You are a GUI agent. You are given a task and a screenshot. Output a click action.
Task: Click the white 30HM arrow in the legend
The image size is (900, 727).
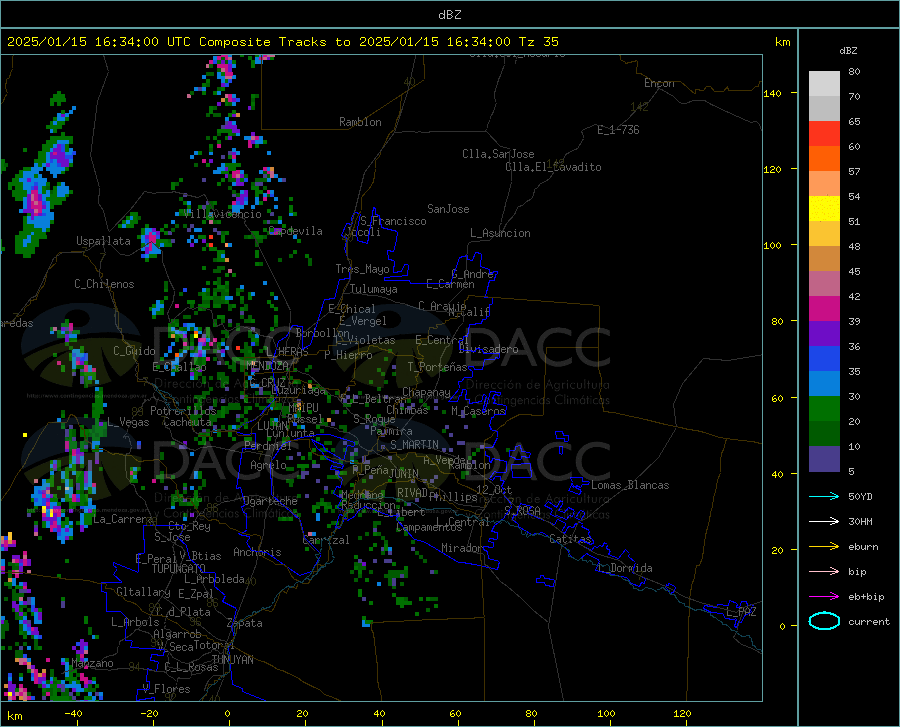(x=824, y=522)
